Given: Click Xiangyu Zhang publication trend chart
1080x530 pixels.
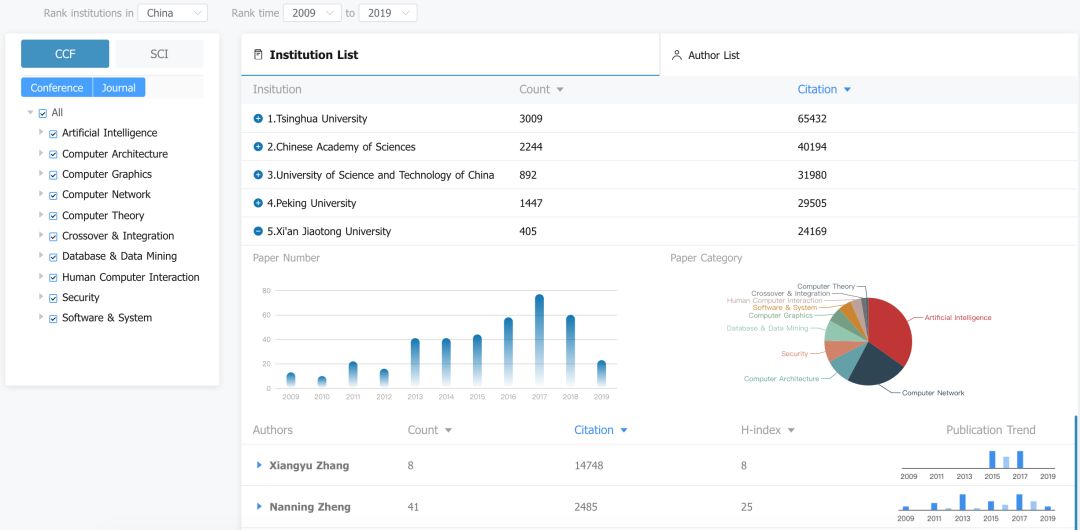Looking at the screenshot, I should (x=977, y=465).
